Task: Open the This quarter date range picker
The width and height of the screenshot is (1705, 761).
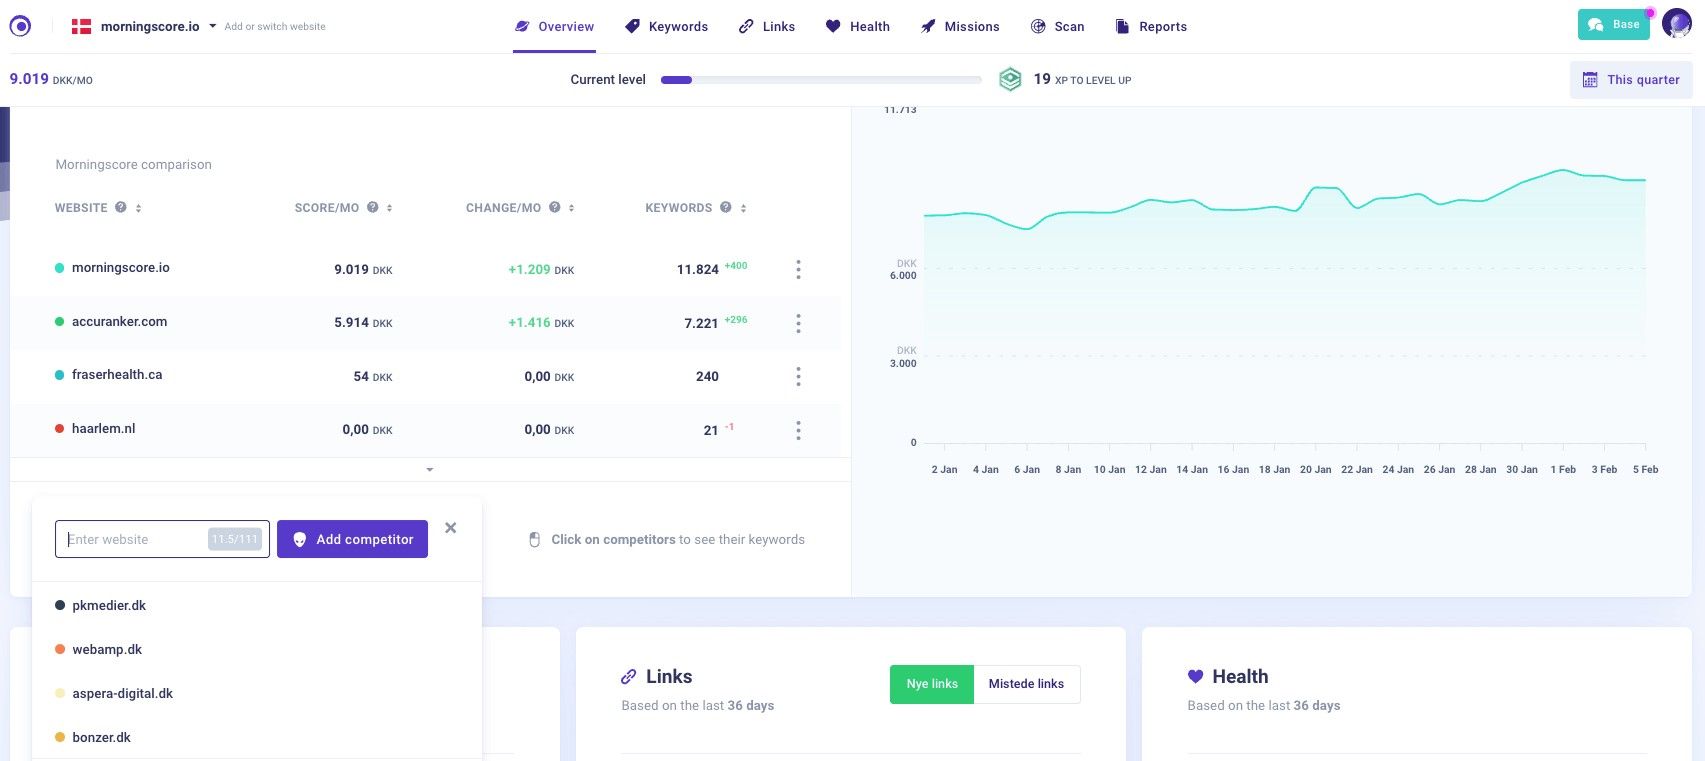Action: [x=1630, y=80]
